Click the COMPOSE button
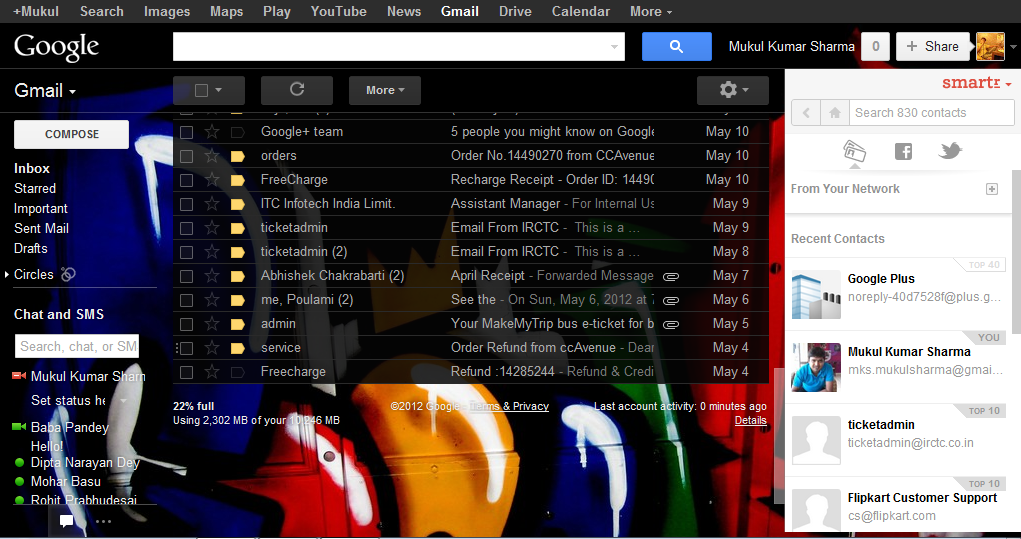This screenshot has width=1021, height=539. [x=72, y=134]
